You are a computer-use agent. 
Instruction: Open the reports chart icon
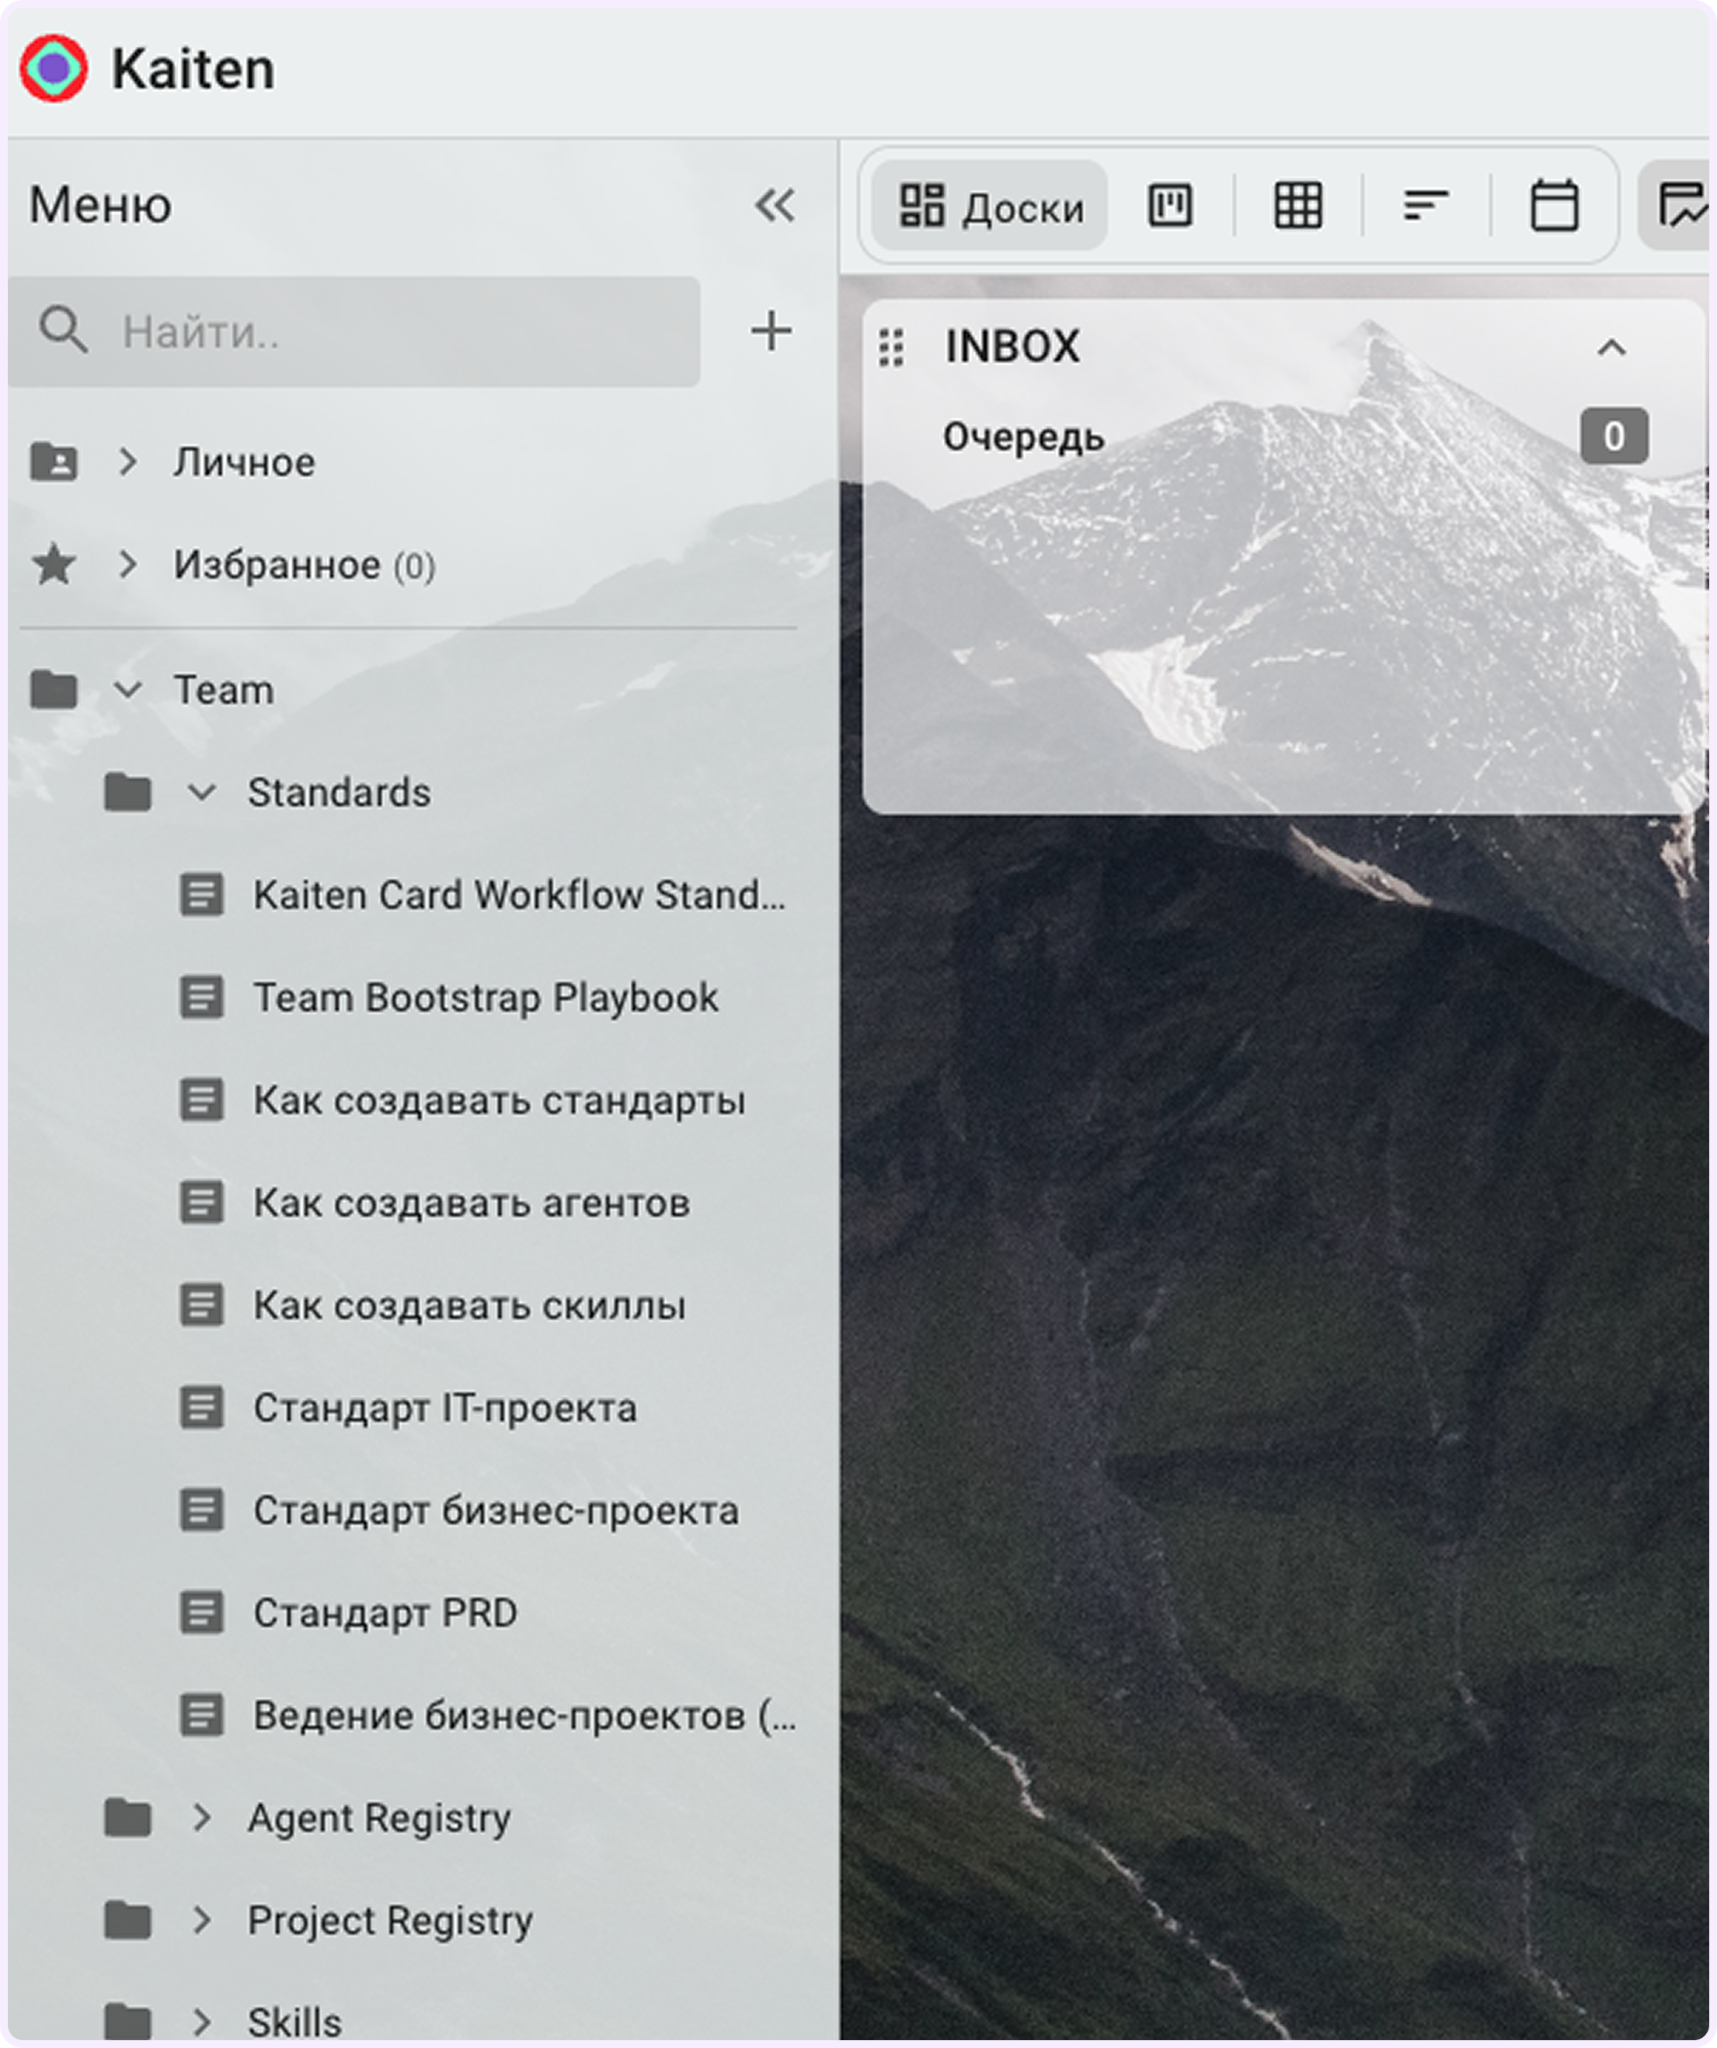point(1682,206)
